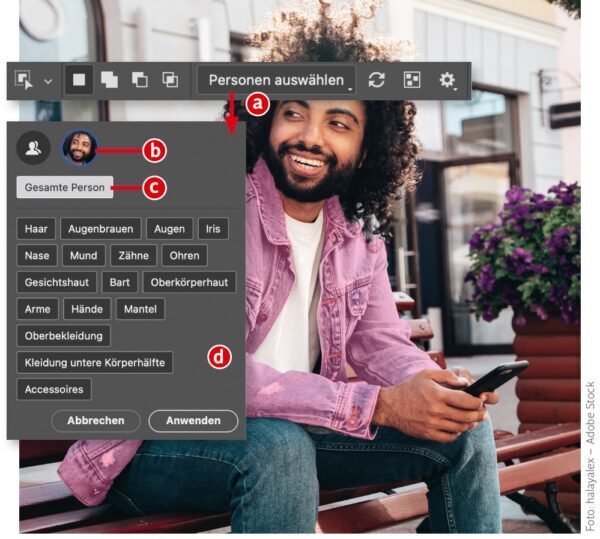Select the Oberkörperhaut tag
Screen dimensions: 600x539
tap(189, 282)
